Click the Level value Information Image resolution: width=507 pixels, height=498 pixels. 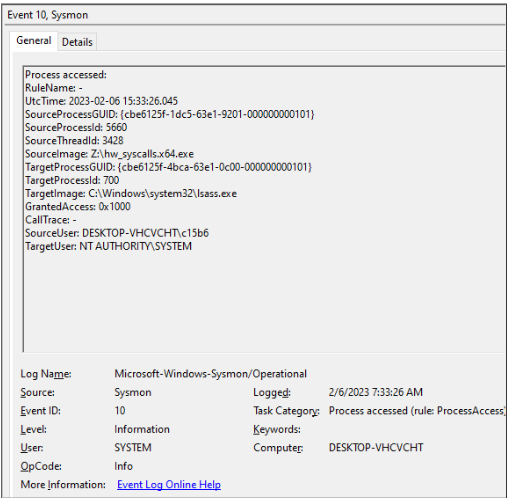pos(142,429)
